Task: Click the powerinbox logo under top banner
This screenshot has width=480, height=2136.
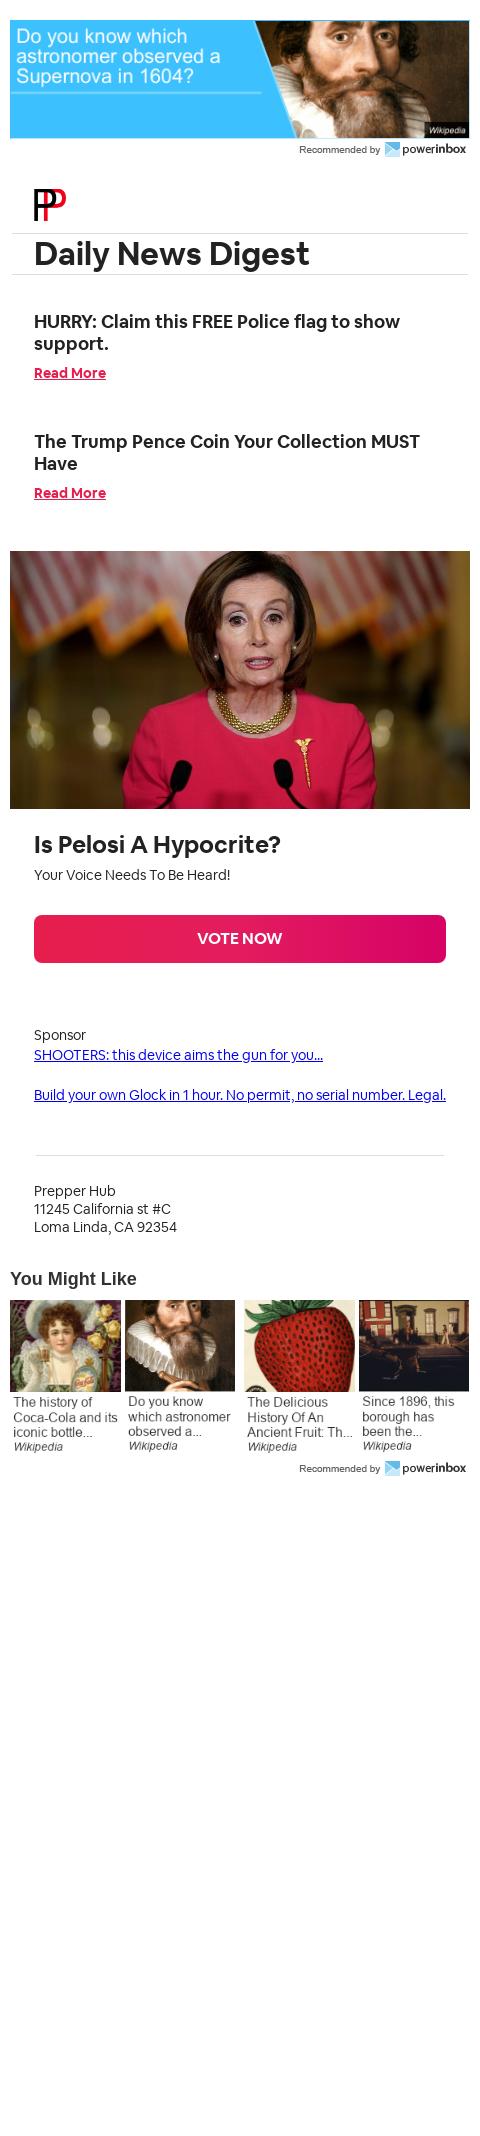Action: pos(425,149)
